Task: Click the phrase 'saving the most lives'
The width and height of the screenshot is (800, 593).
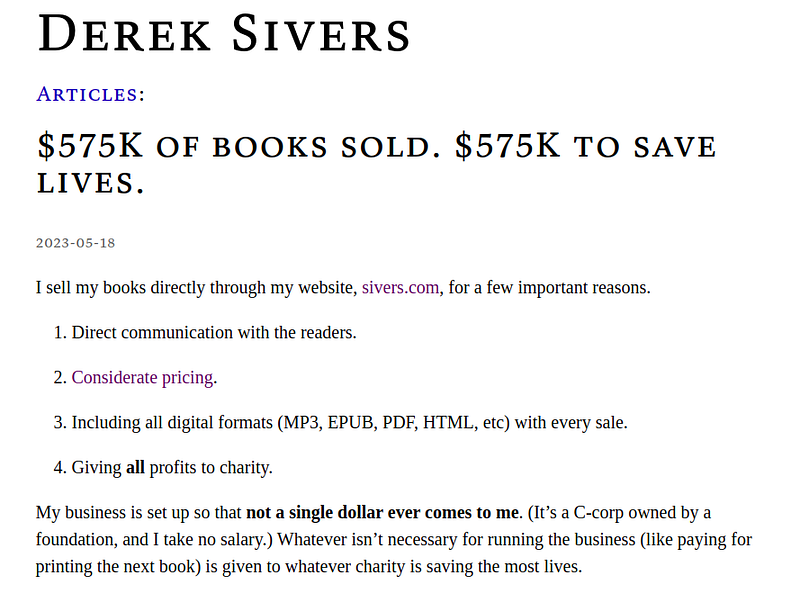Action: [x=502, y=566]
